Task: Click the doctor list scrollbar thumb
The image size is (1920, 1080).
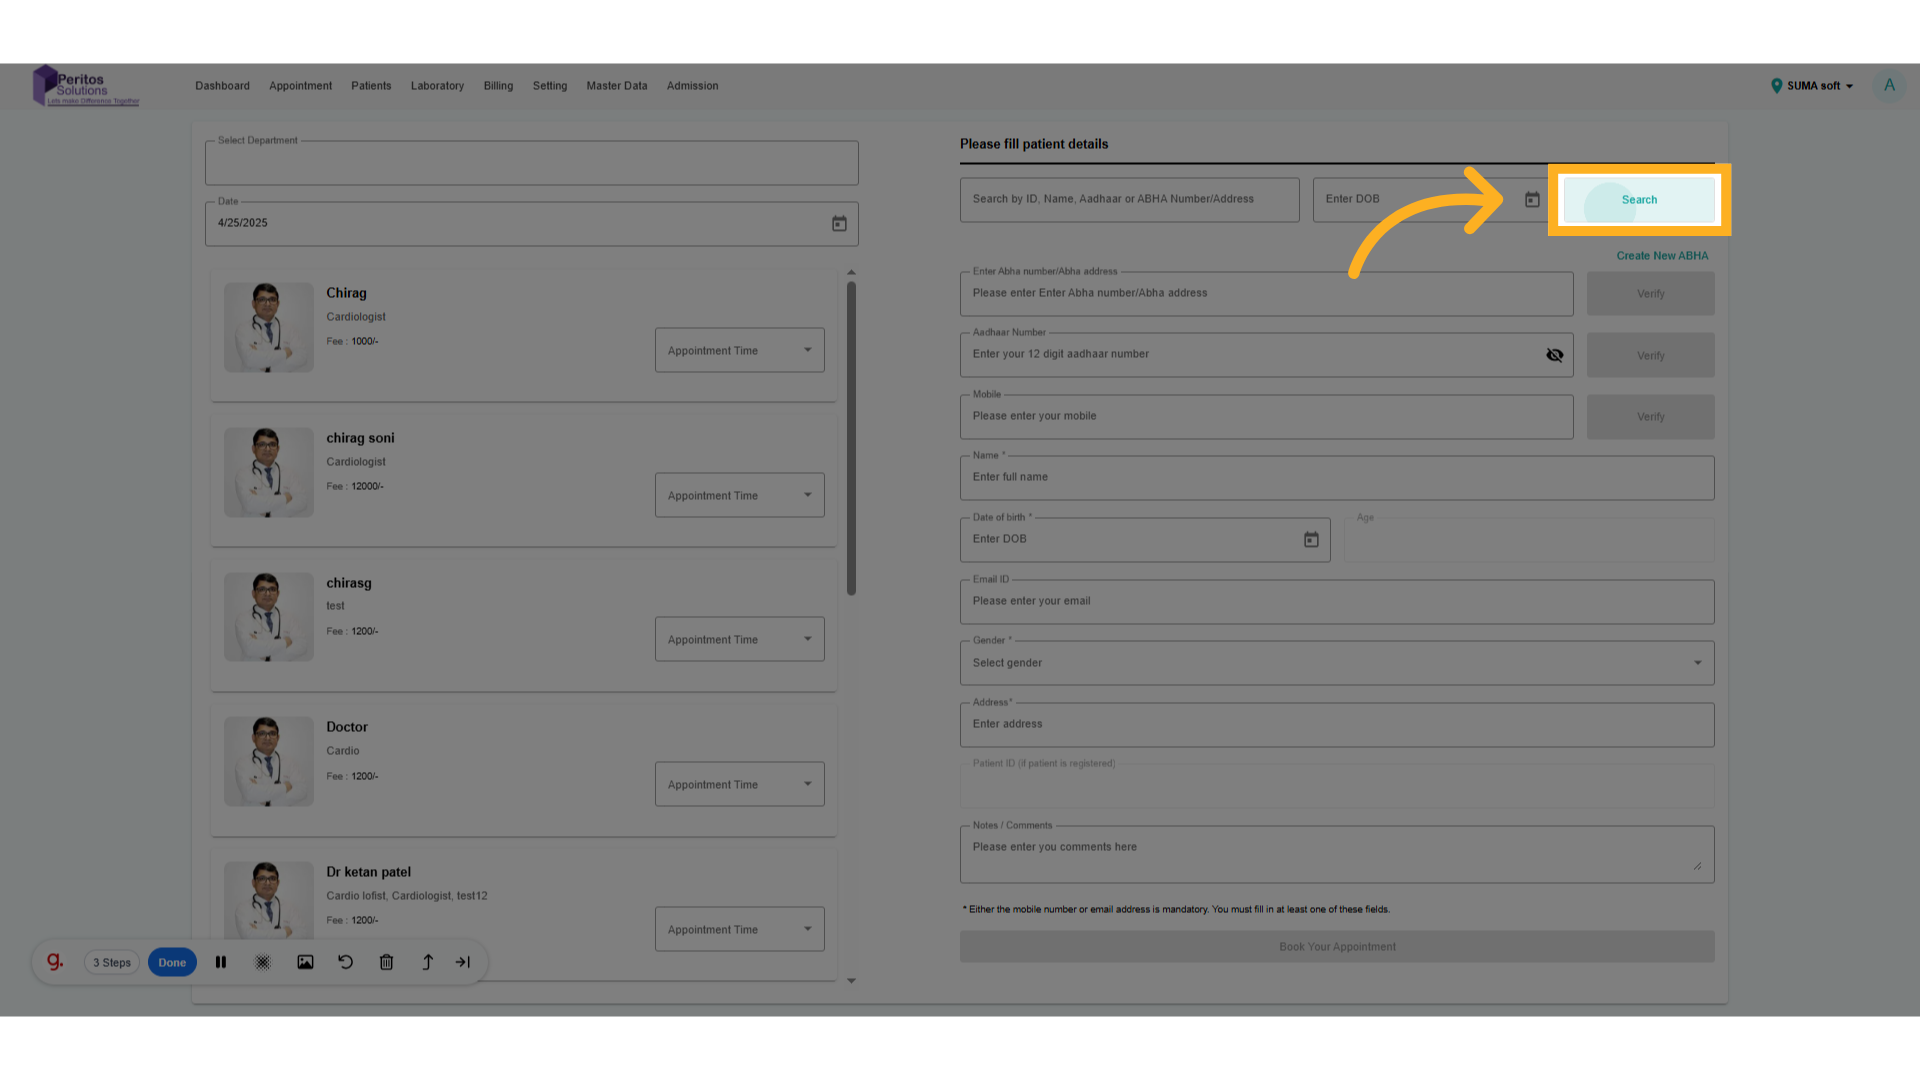Action: 851,438
